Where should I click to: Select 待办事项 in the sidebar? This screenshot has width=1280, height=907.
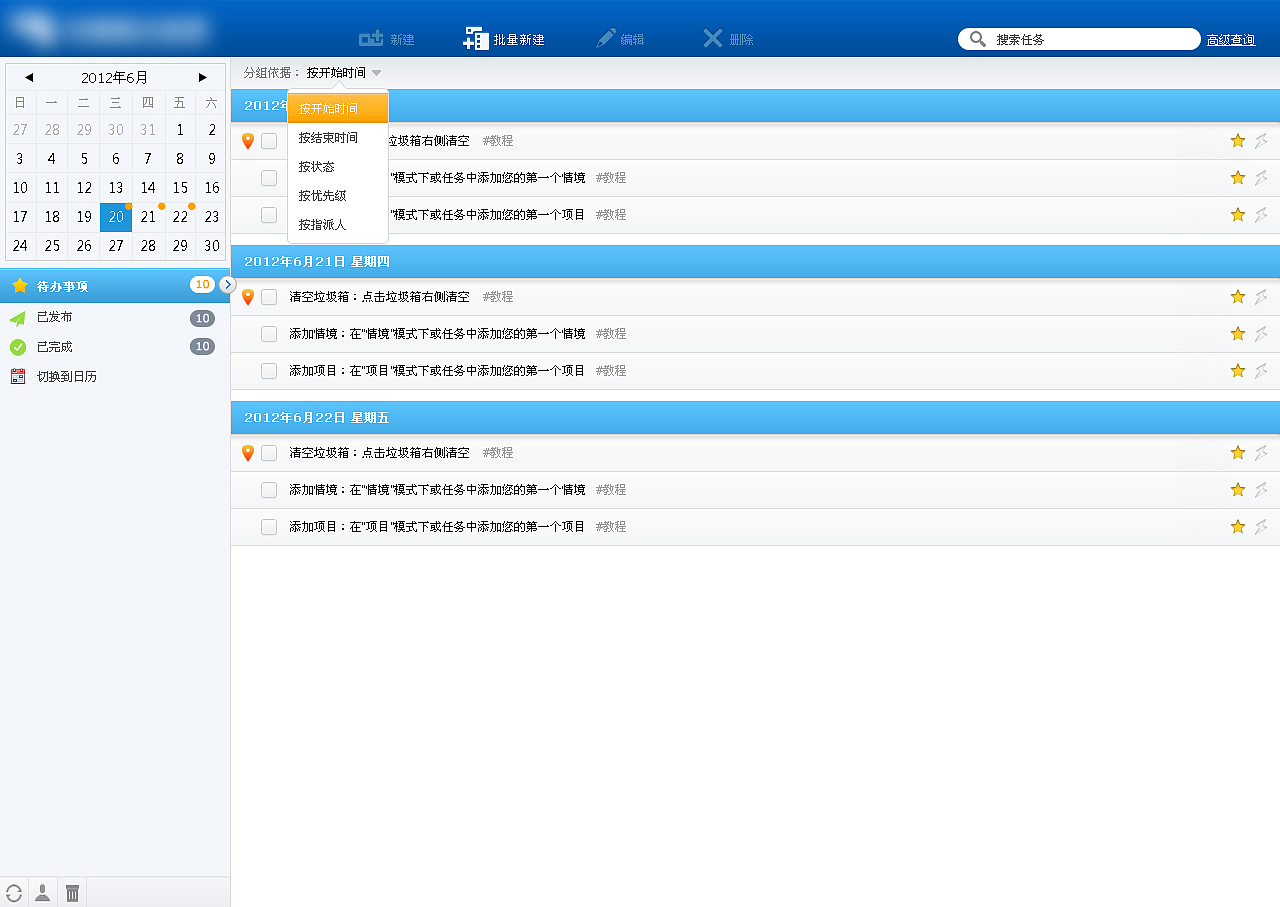[115, 286]
